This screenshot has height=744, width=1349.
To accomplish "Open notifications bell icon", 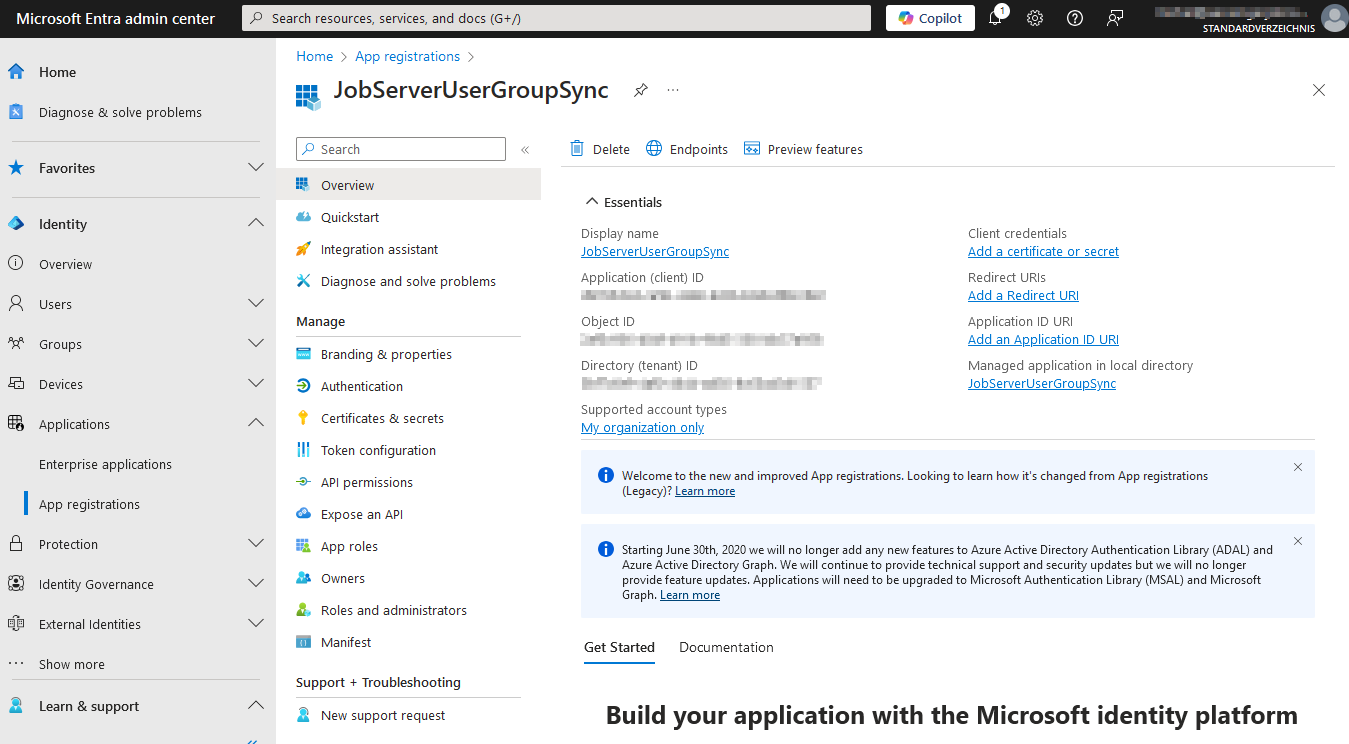I will (995, 18).
